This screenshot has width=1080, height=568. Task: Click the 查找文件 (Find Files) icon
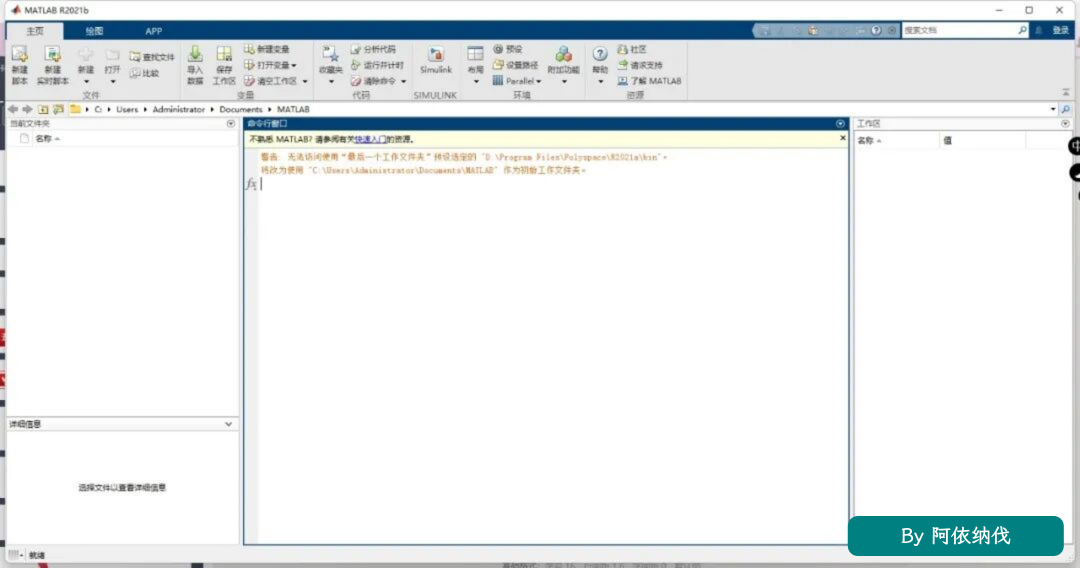[x=135, y=57]
